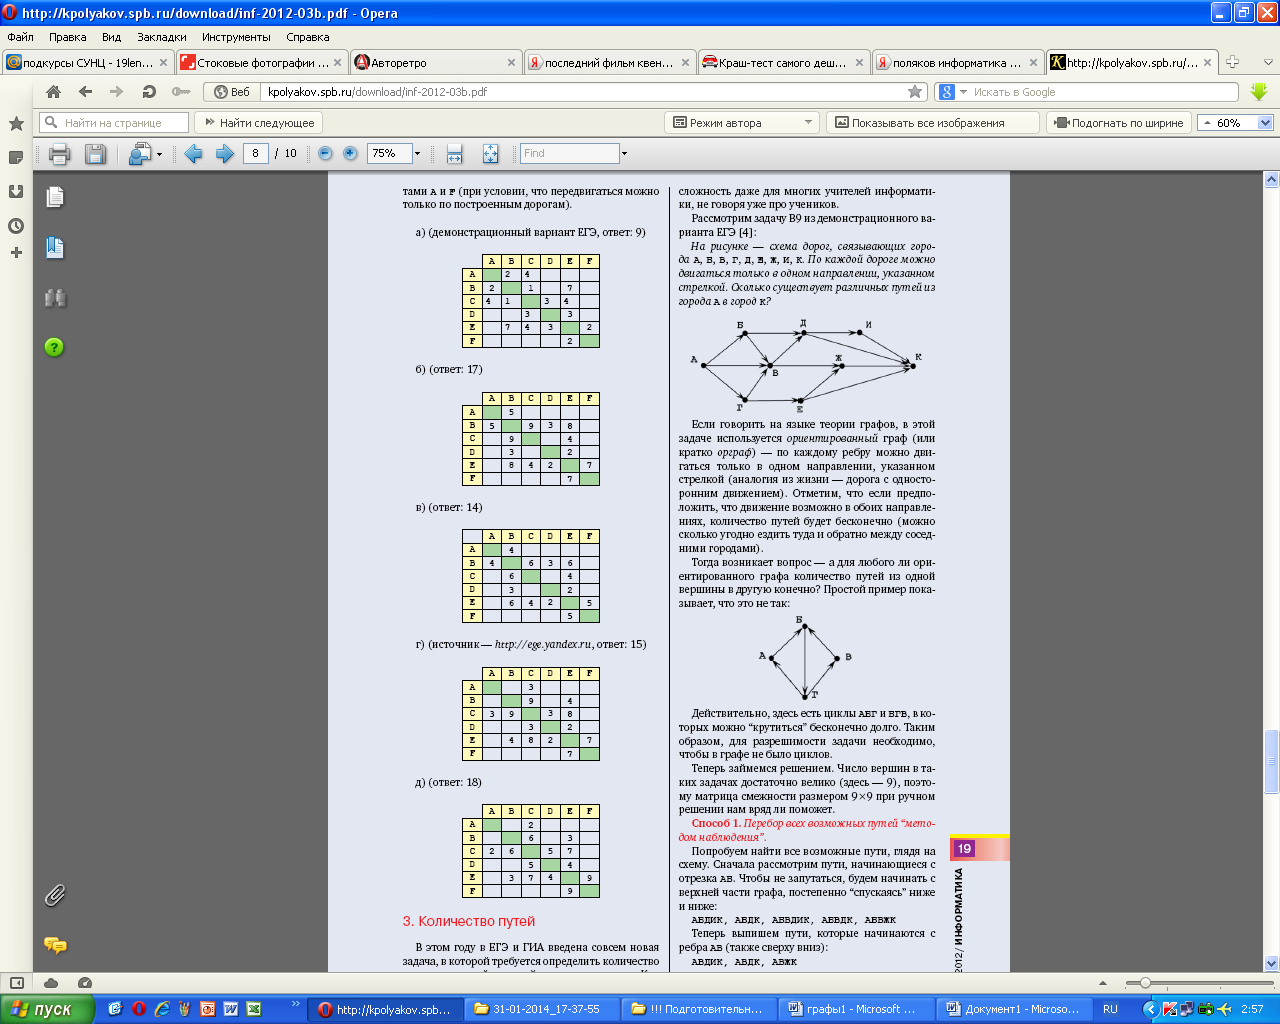
Task: Switch to подкурсы СУНЦ tab
Action: pos(87,63)
